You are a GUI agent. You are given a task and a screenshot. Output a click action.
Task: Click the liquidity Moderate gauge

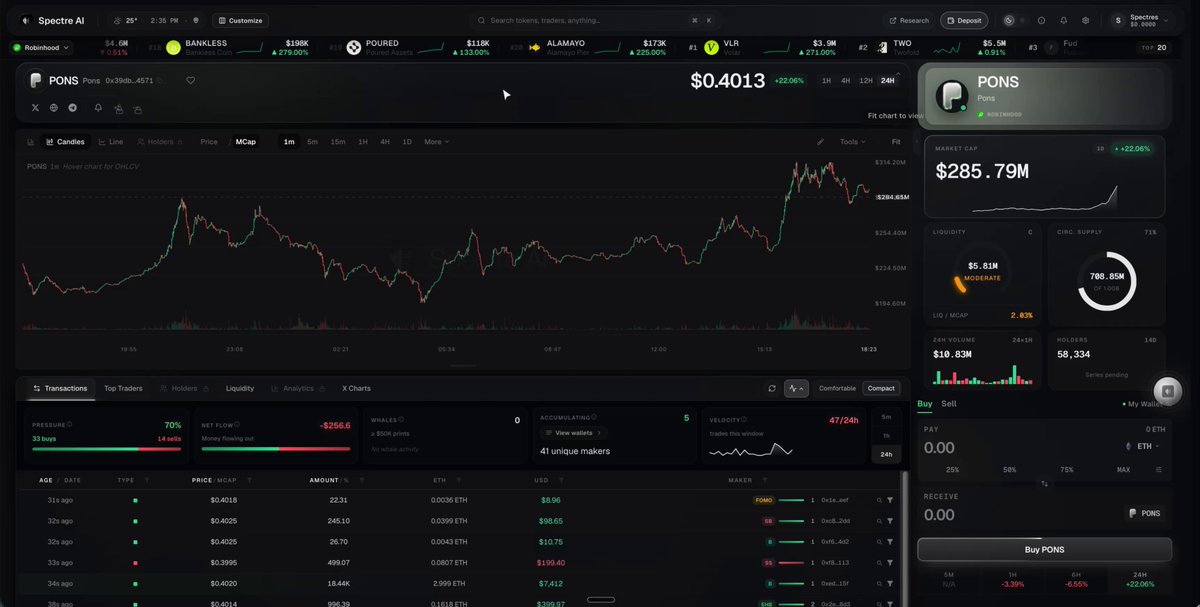tap(982, 271)
